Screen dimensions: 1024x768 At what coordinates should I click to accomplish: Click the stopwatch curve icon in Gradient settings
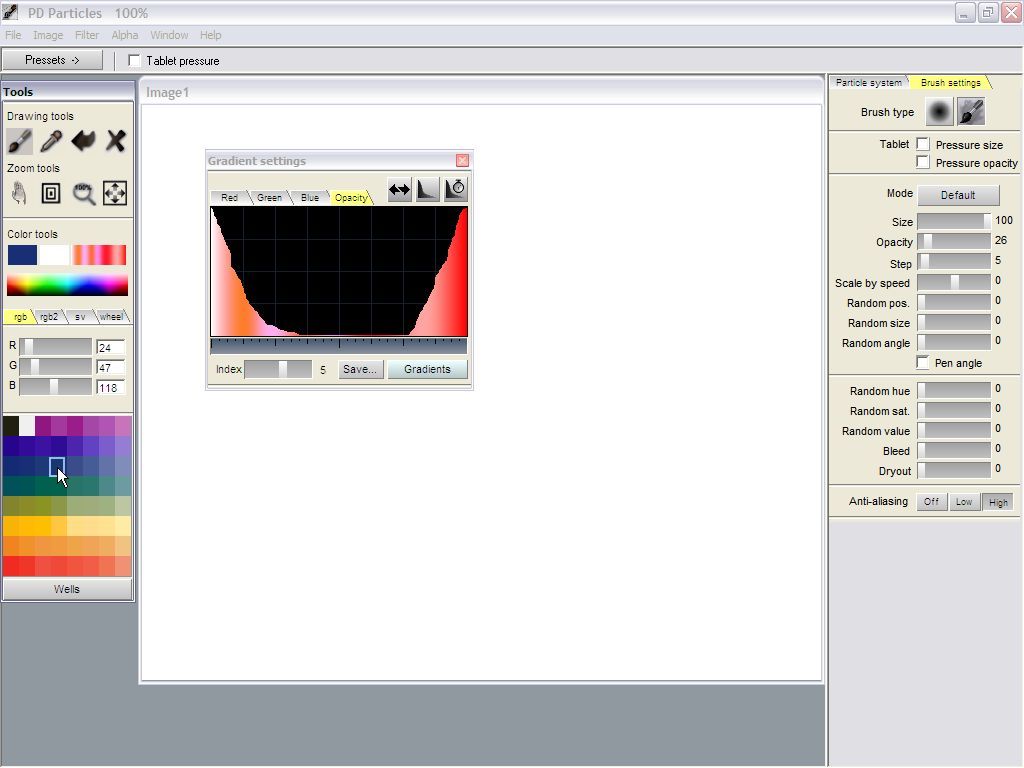456,189
